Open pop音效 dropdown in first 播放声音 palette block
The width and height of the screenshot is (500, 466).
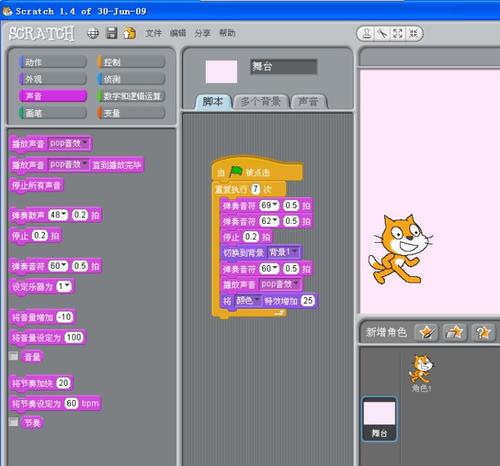click(69, 144)
